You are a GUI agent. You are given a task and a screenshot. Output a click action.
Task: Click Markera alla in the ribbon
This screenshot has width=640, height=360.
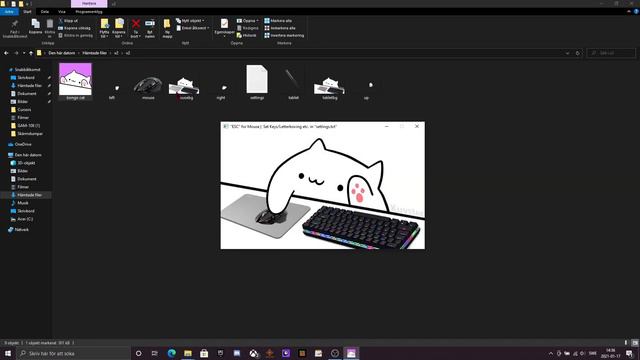[x=278, y=20]
